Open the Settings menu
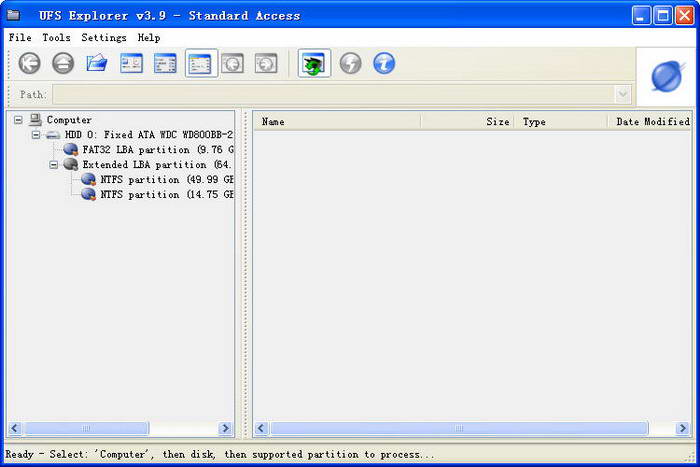Viewport: 700px width, 467px height. [x=104, y=38]
